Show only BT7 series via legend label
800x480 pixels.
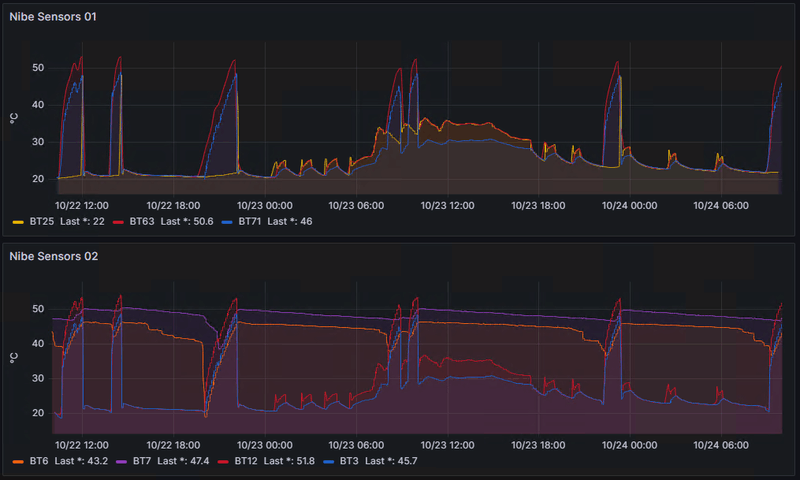click(142, 461)
